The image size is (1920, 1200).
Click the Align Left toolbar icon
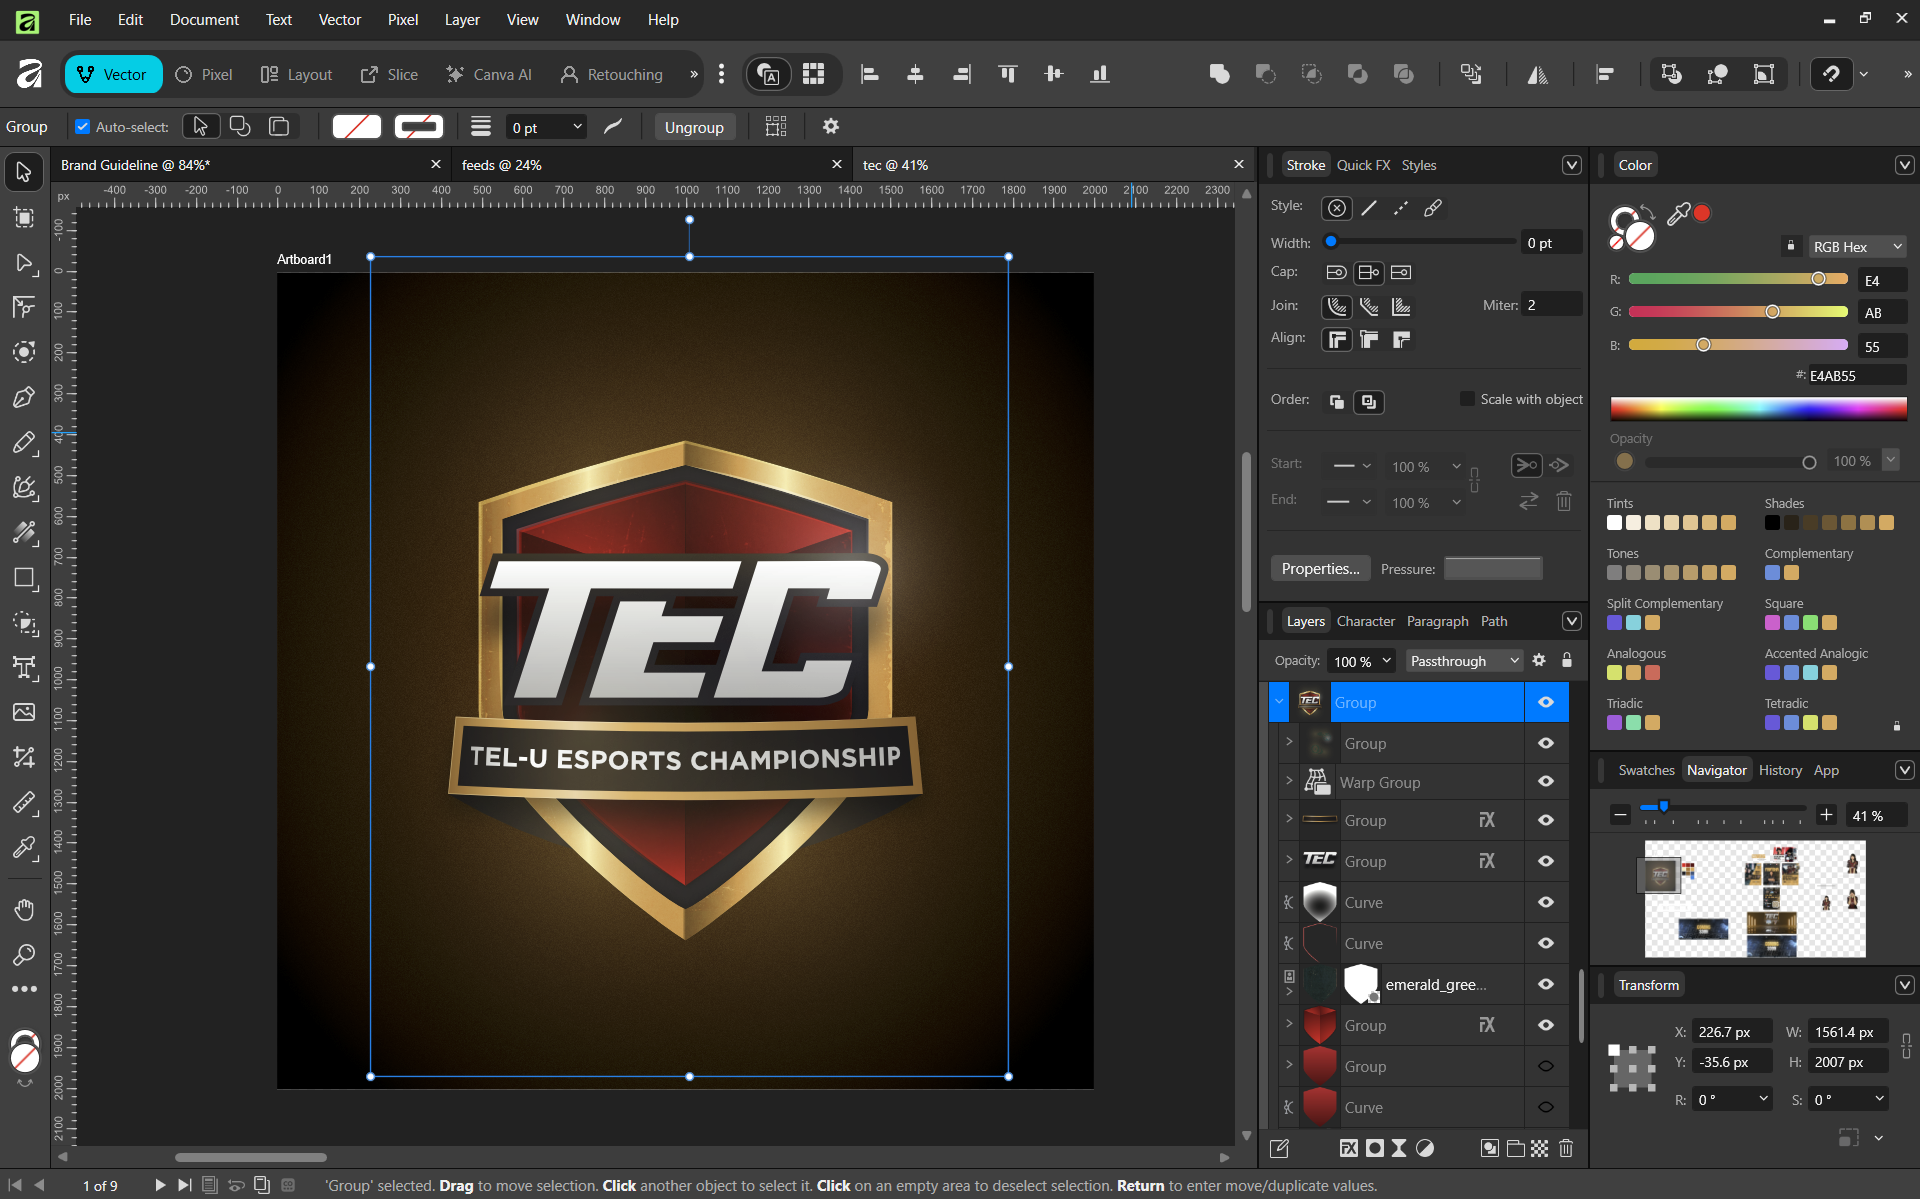coord(870,74)
